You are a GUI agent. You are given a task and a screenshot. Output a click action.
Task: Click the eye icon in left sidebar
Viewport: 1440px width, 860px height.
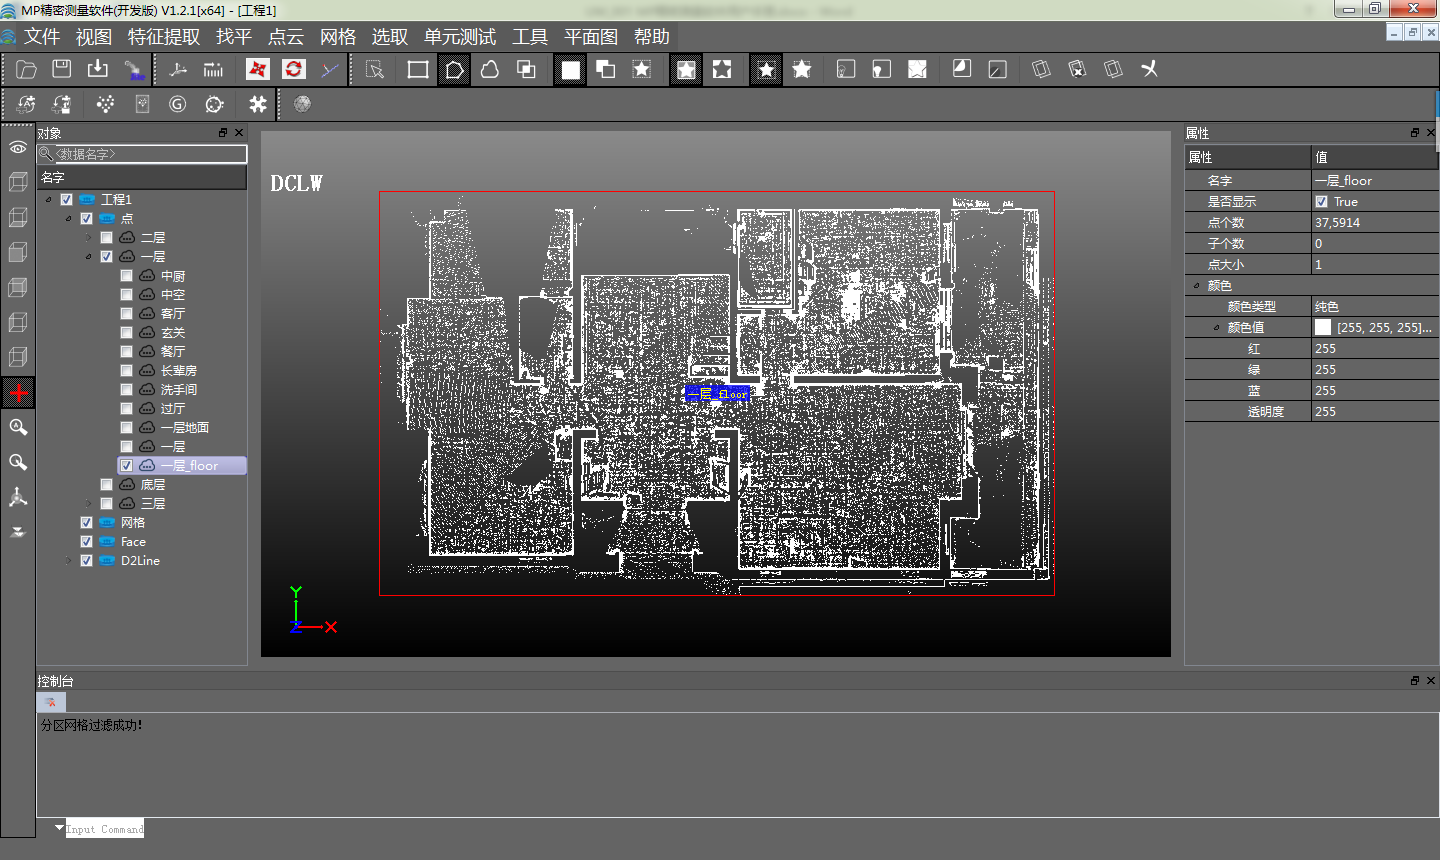coord(18,147)
